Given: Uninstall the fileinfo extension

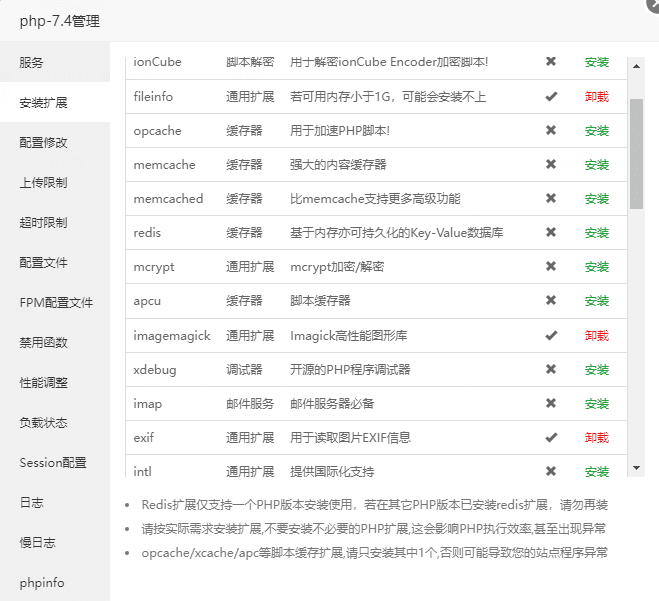Looking at the screenshot, I should click(x=596, y=97).
